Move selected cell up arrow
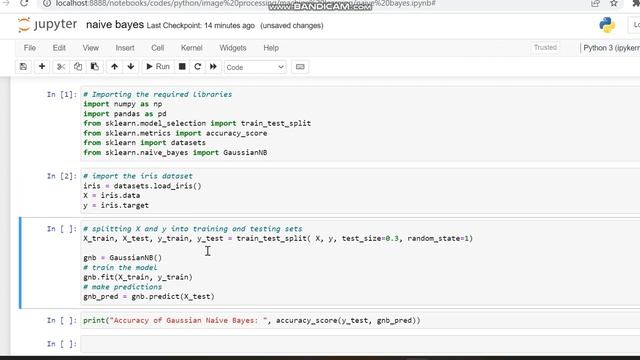640x360 pixels. pyautogui.click(x=114, y=67)
